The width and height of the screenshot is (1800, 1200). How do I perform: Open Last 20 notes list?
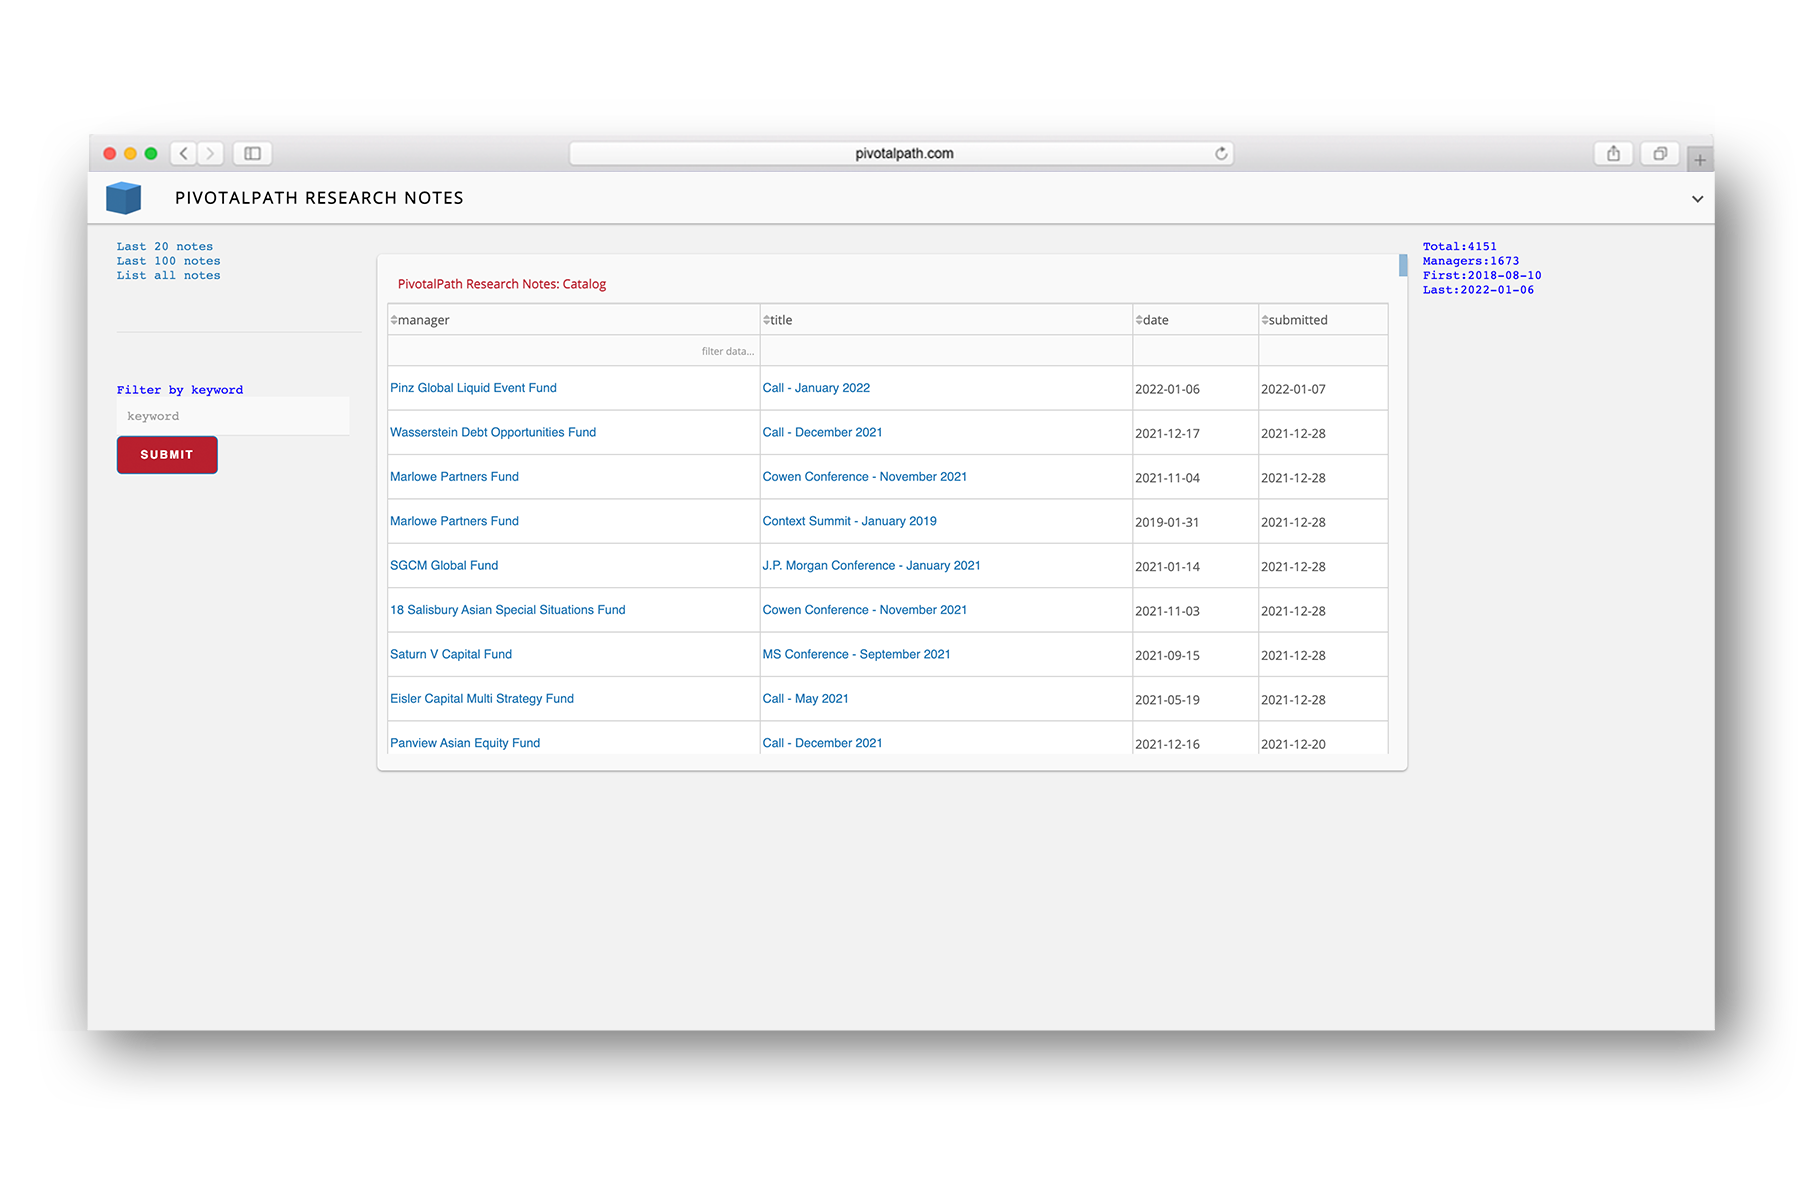(x=164, y=247)
